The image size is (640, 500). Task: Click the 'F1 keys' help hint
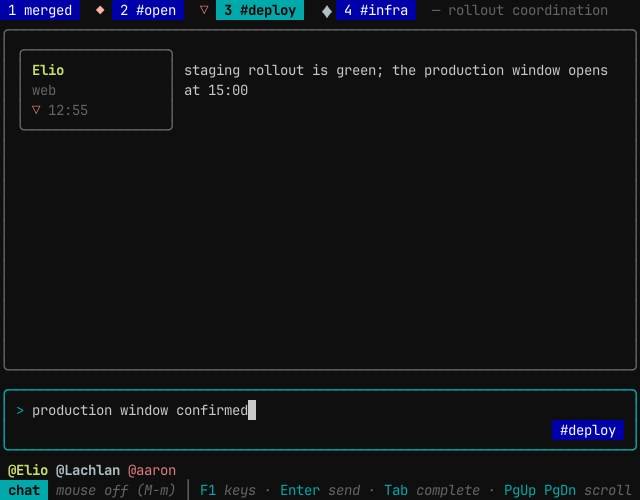coord(228,490)
